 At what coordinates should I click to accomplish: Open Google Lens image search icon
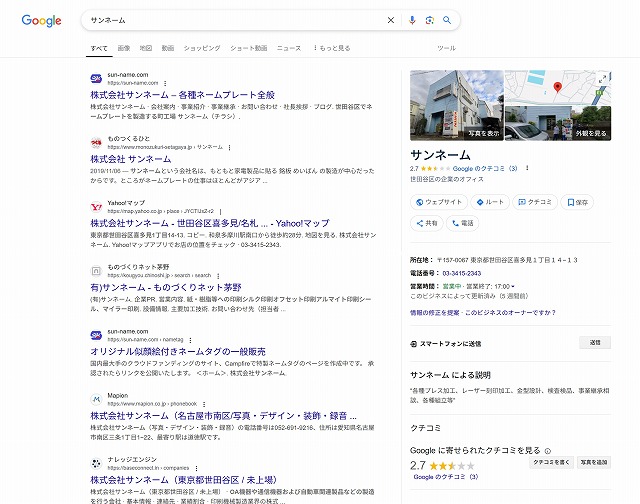[x=429, y=20]
